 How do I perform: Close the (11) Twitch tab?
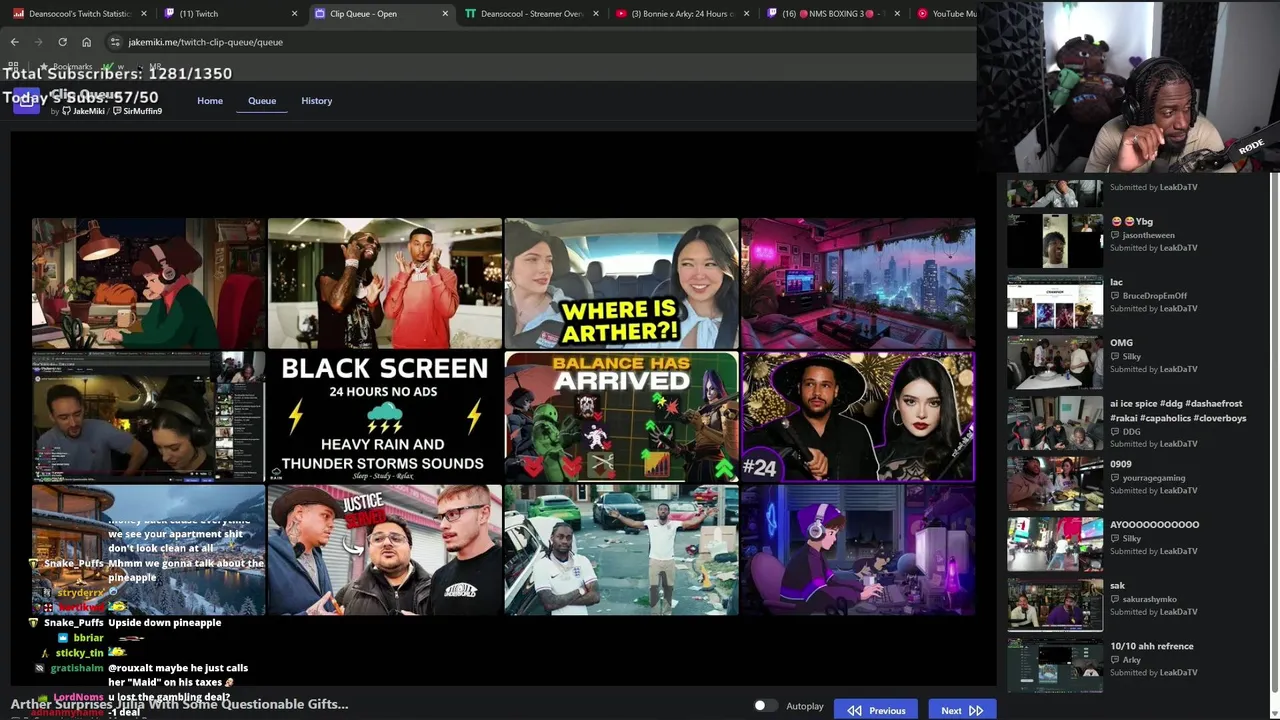(x=294, y=14)
